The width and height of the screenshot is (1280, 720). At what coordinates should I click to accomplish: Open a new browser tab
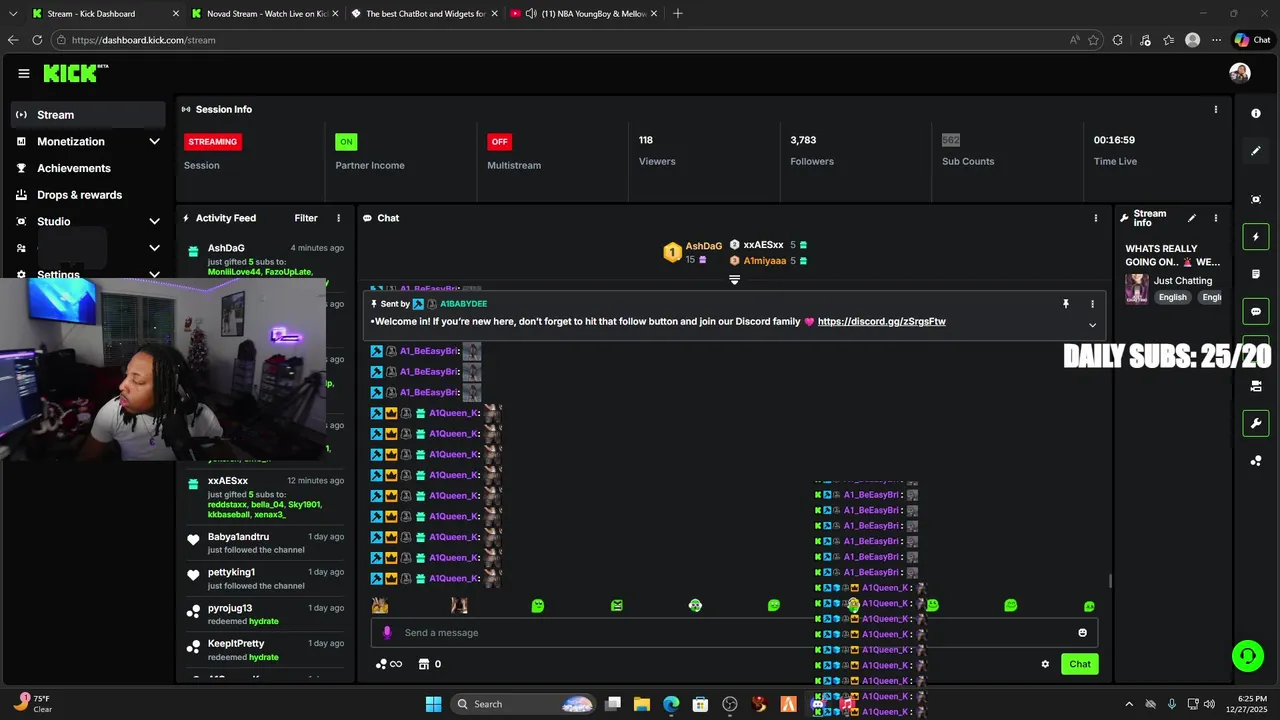(x=678, y=14)
